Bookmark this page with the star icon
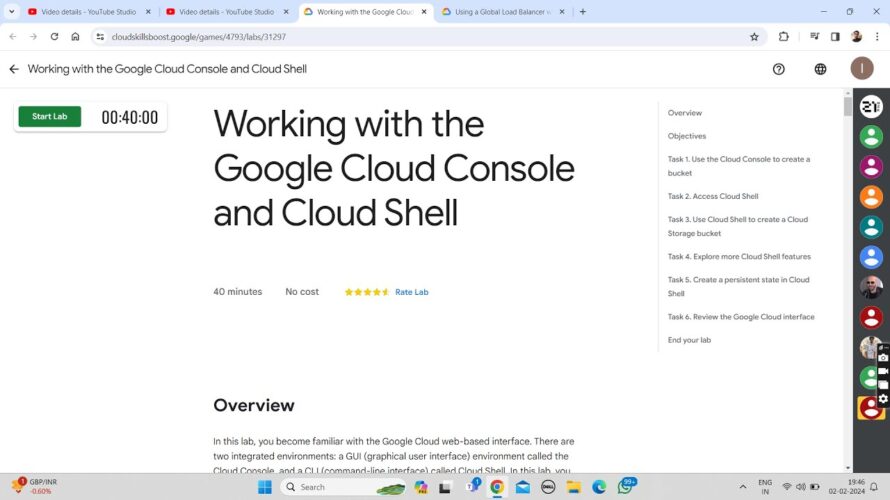 click(x=754, y=37)
